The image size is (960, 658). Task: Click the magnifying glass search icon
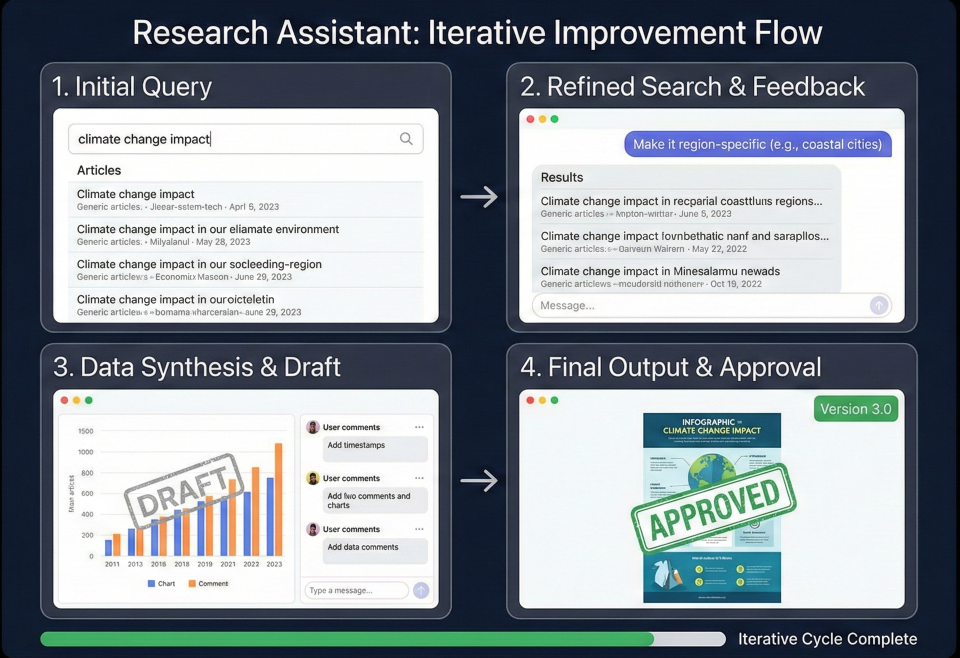coord(406,139)
